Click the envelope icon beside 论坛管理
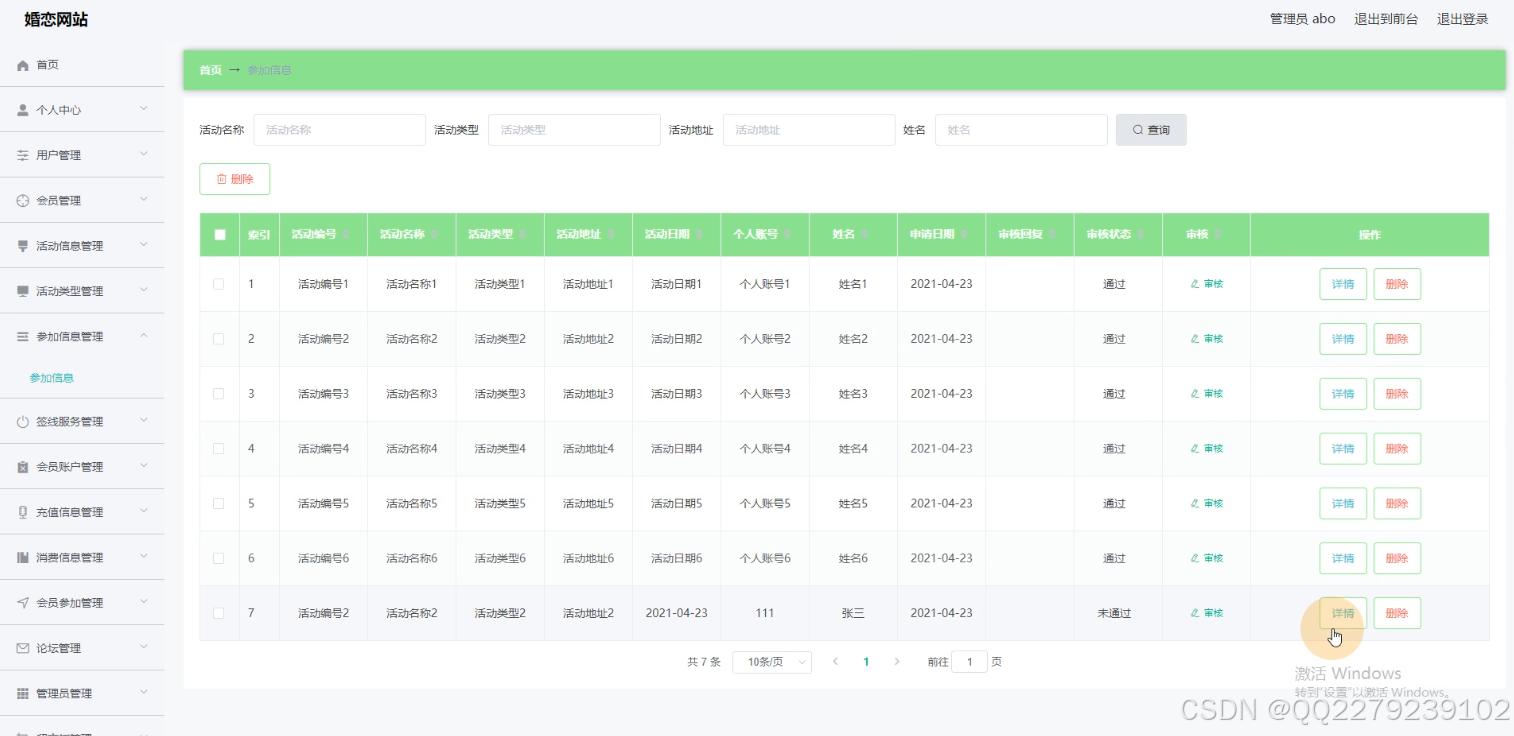The width and height of the screenshot is (1514, 736). point(23,648)
